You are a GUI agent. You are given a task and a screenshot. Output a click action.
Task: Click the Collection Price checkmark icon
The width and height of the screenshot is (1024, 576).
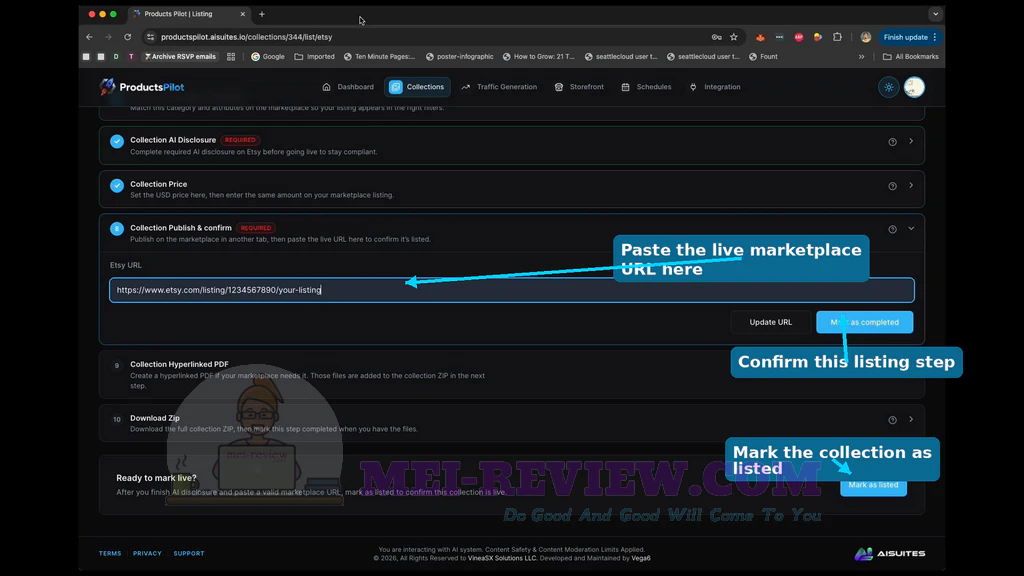[117, 185]
